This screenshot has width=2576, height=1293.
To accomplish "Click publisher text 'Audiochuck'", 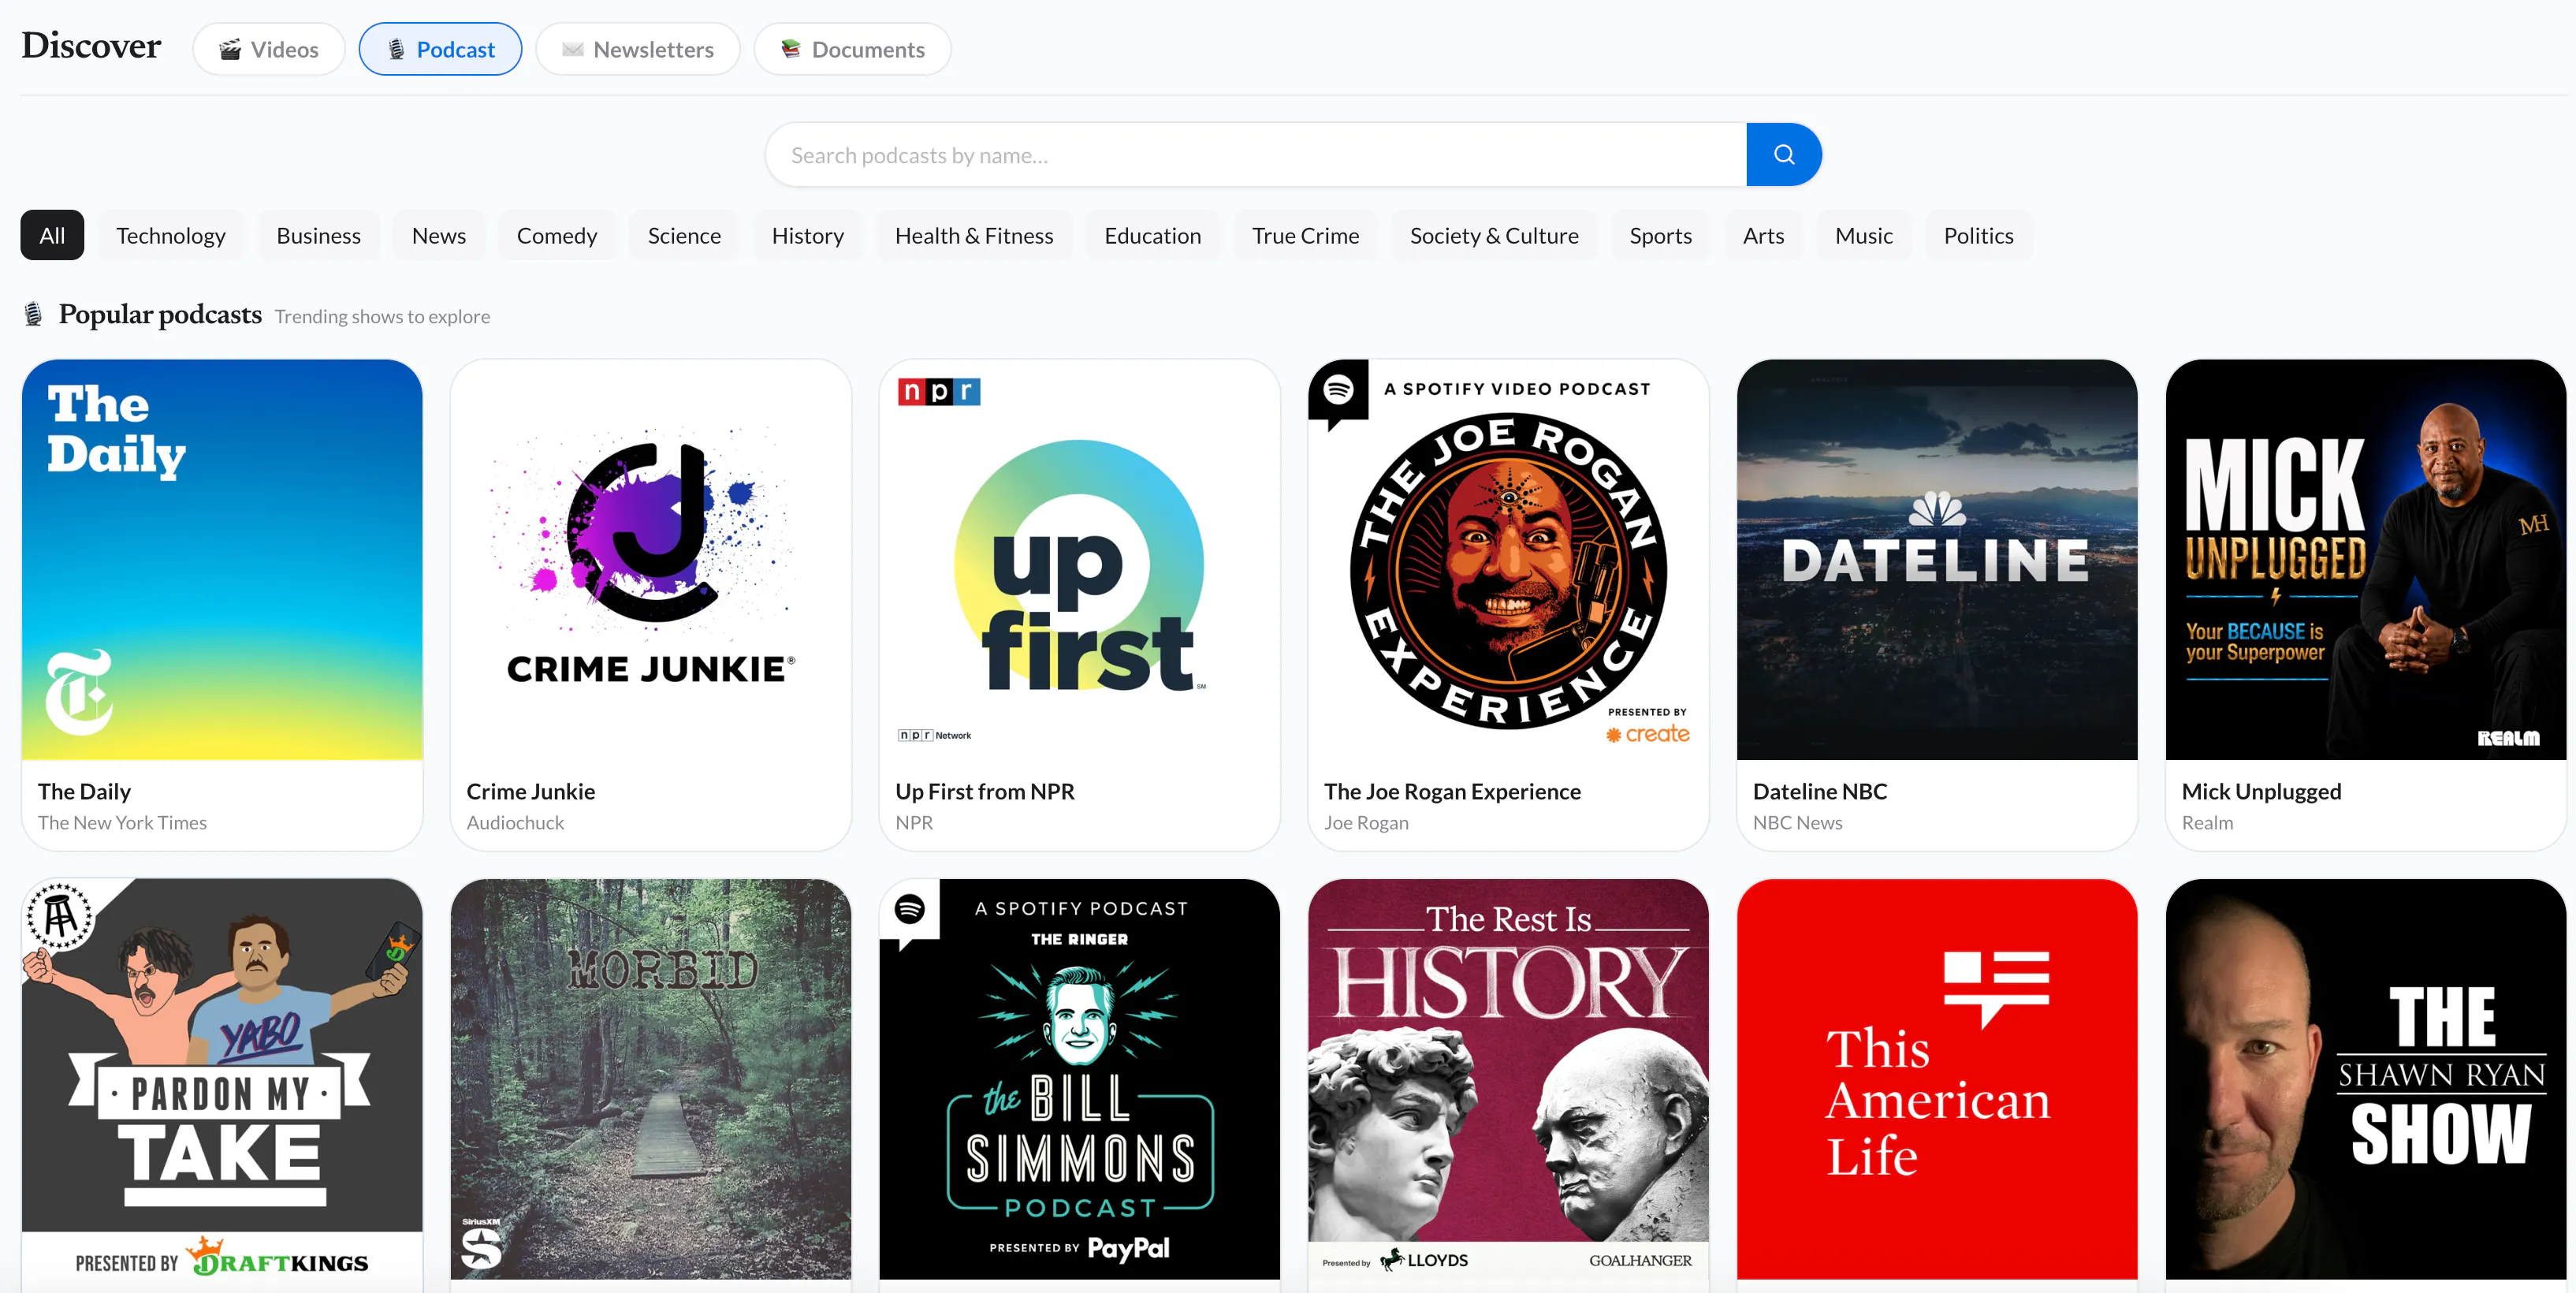I will (515, 822).
